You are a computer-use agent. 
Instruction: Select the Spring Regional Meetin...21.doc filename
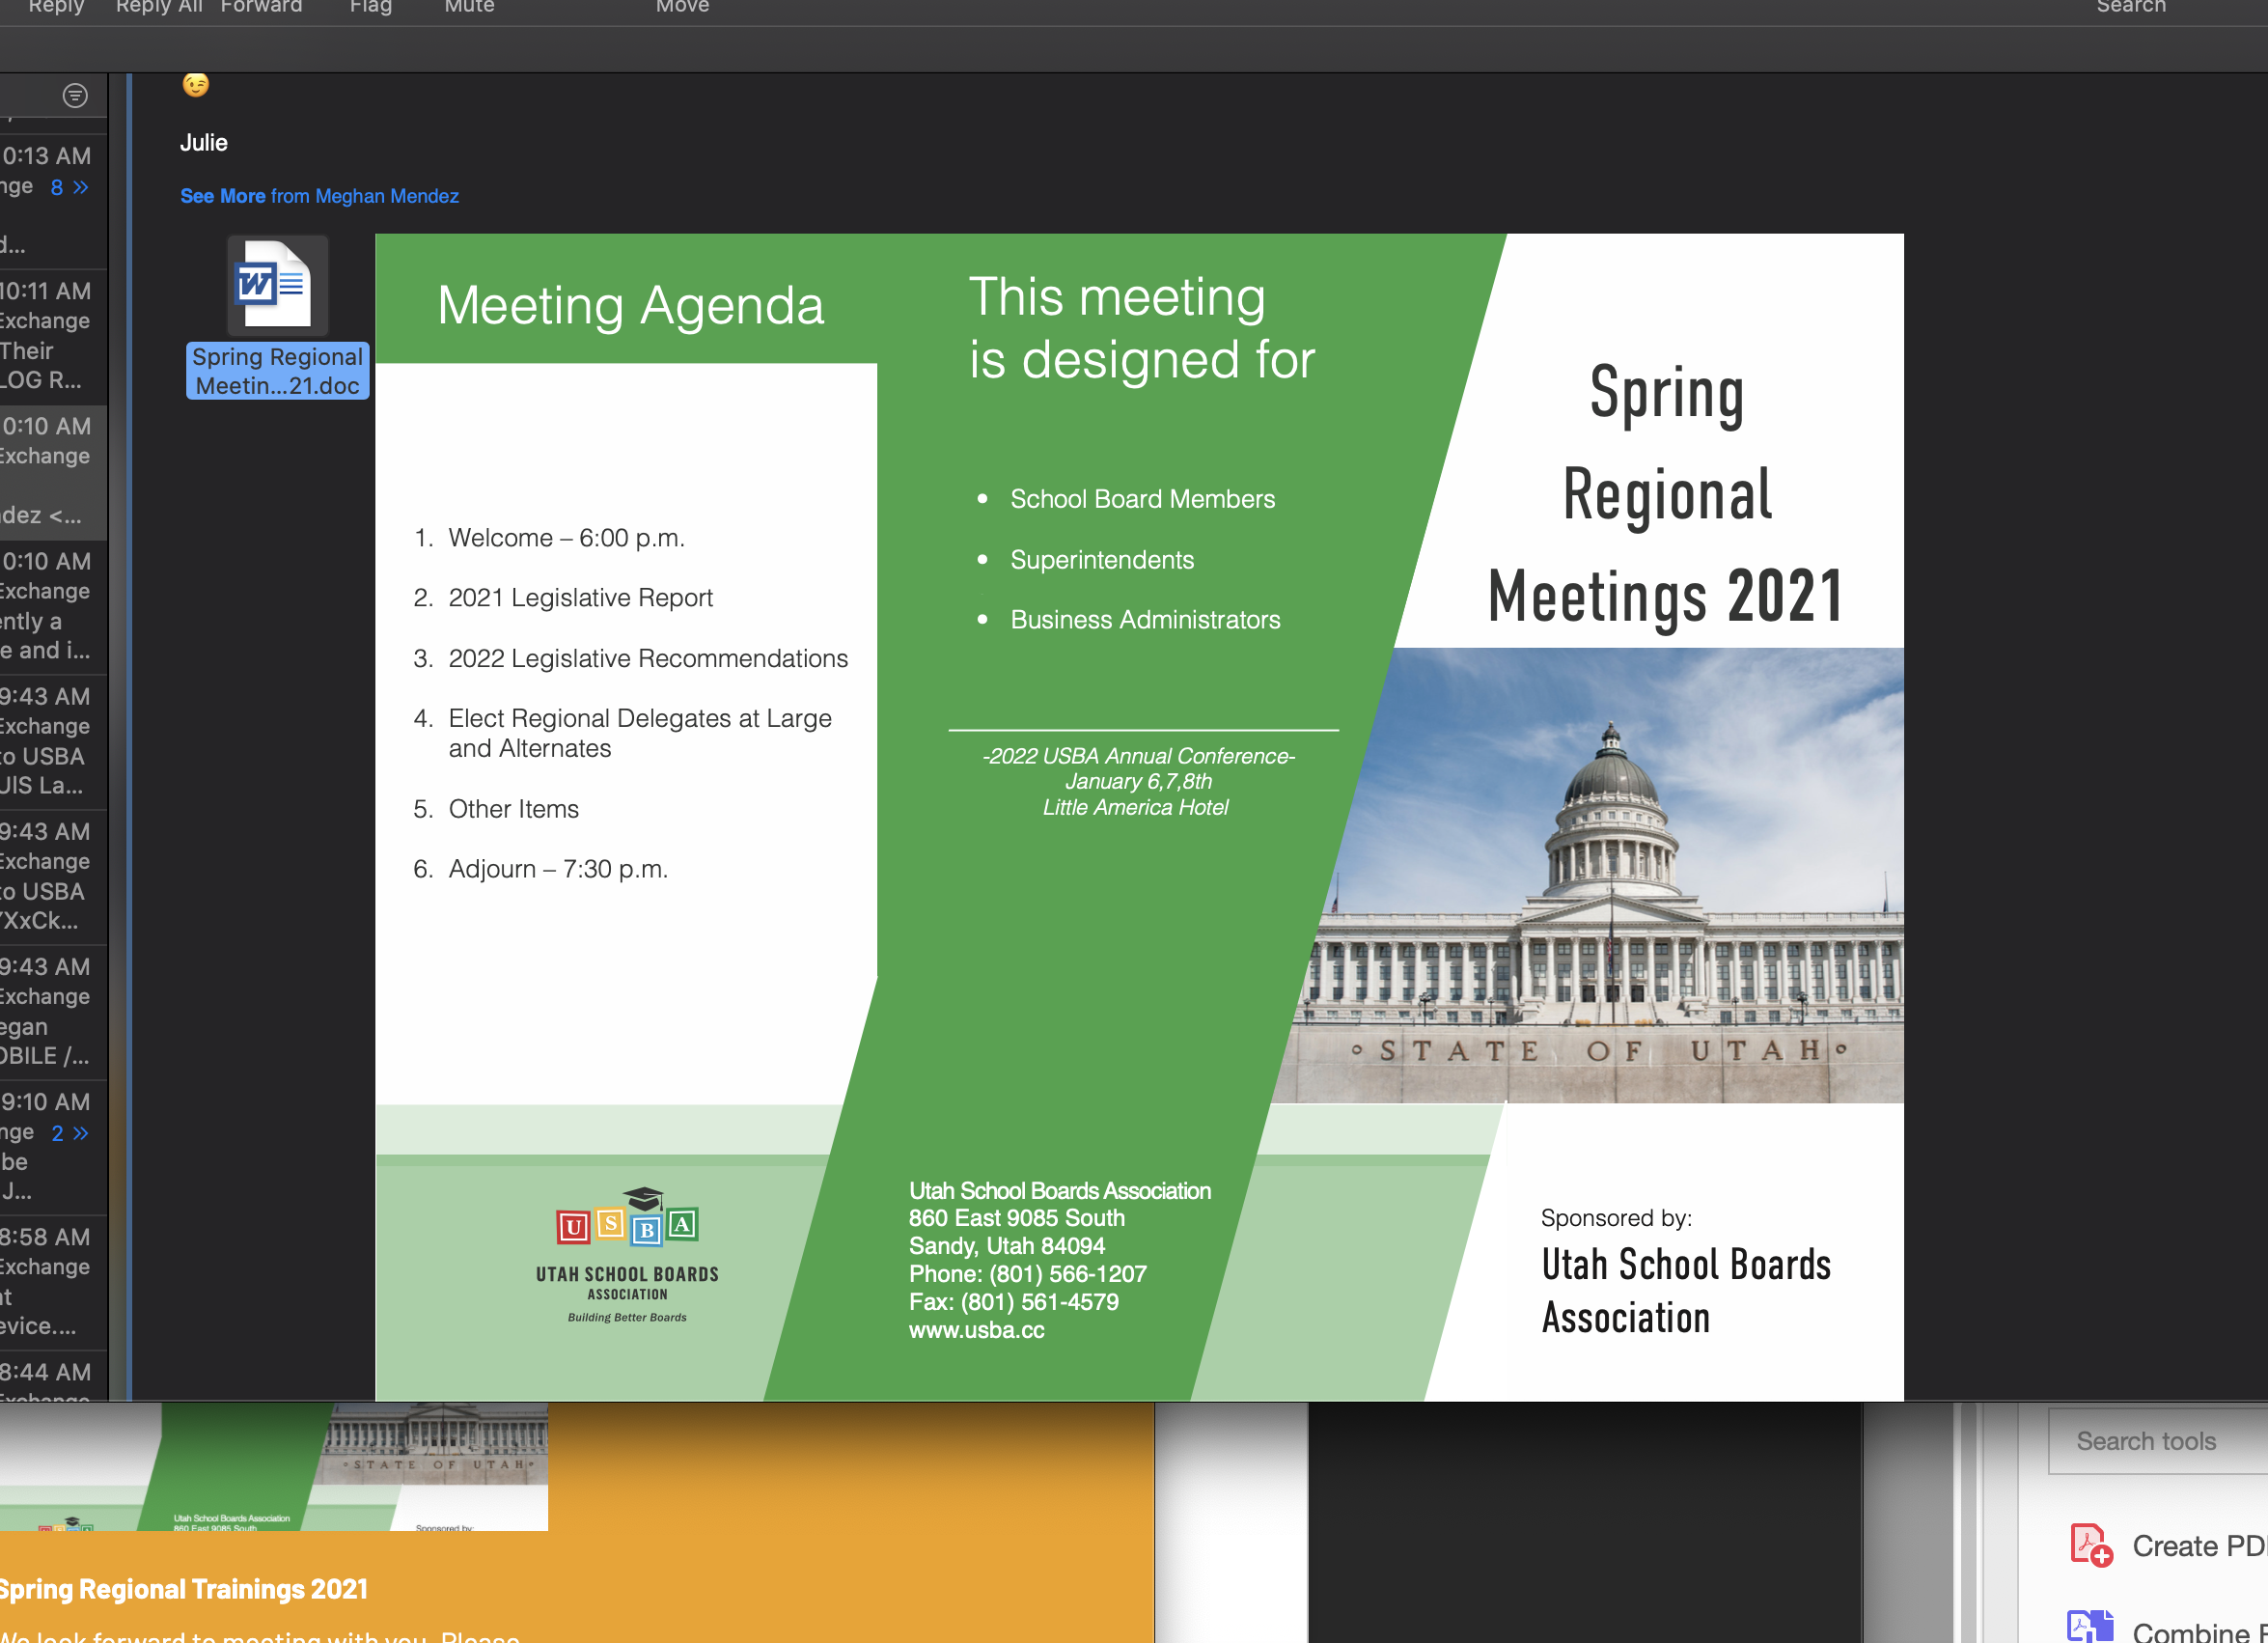pyautogui.click(x=277, y=371)
